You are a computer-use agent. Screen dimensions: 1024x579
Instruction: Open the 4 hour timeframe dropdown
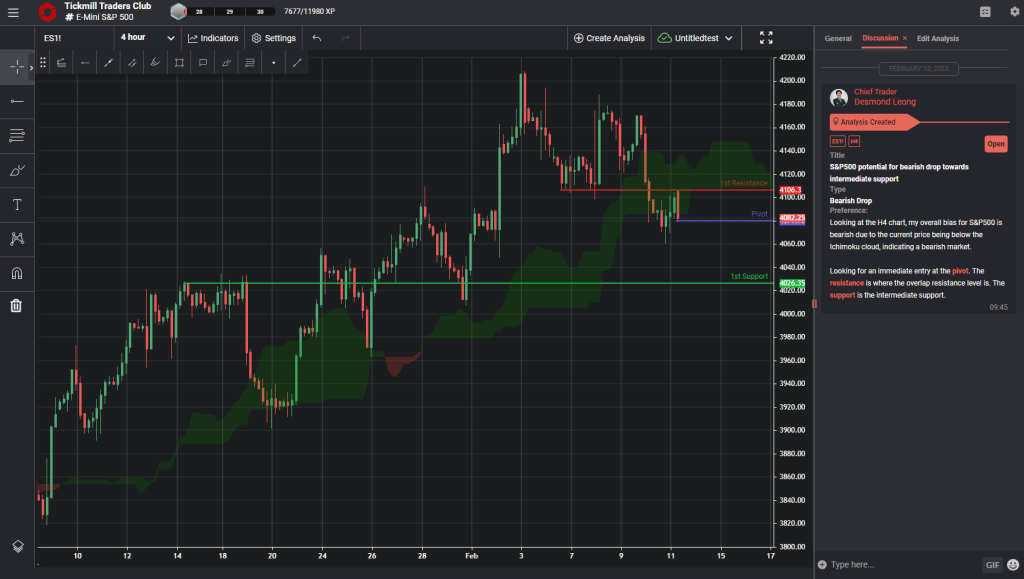point(145,37)
